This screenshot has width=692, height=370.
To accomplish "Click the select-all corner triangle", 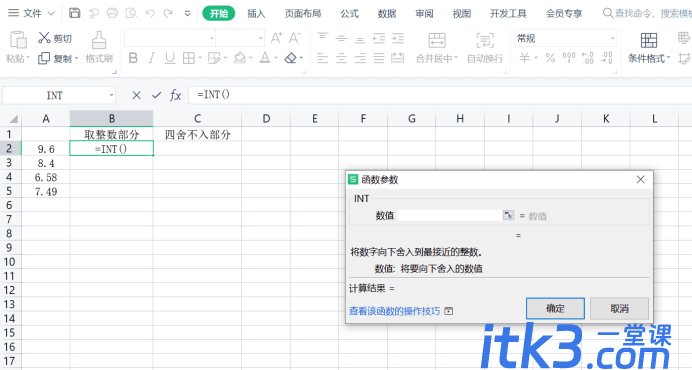I will coord(14,119).
